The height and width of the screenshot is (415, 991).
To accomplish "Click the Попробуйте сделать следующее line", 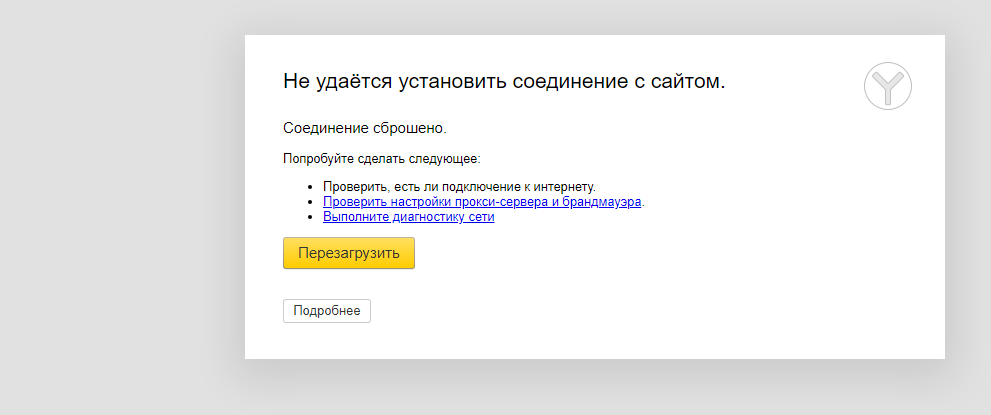I will coord(382,159).
